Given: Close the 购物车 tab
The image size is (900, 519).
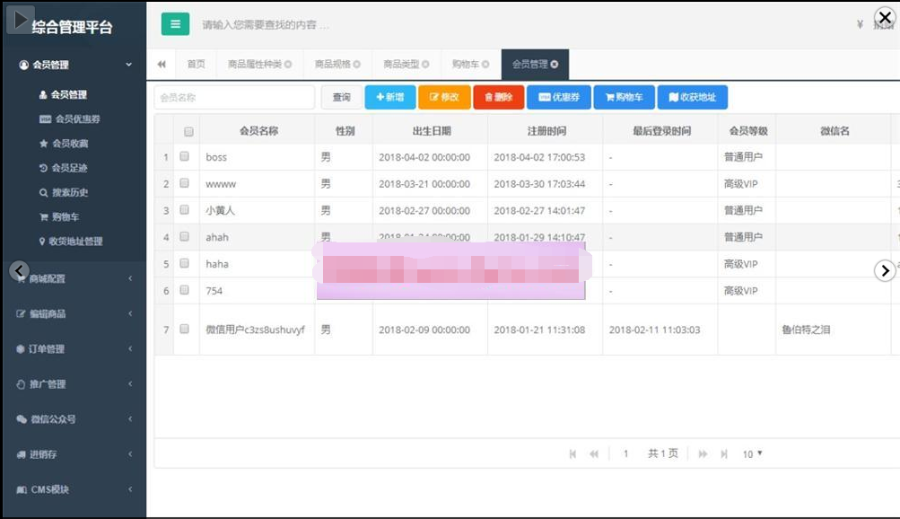Looking at the screenshot, I should pyautogui.click(x=486, y=64).
